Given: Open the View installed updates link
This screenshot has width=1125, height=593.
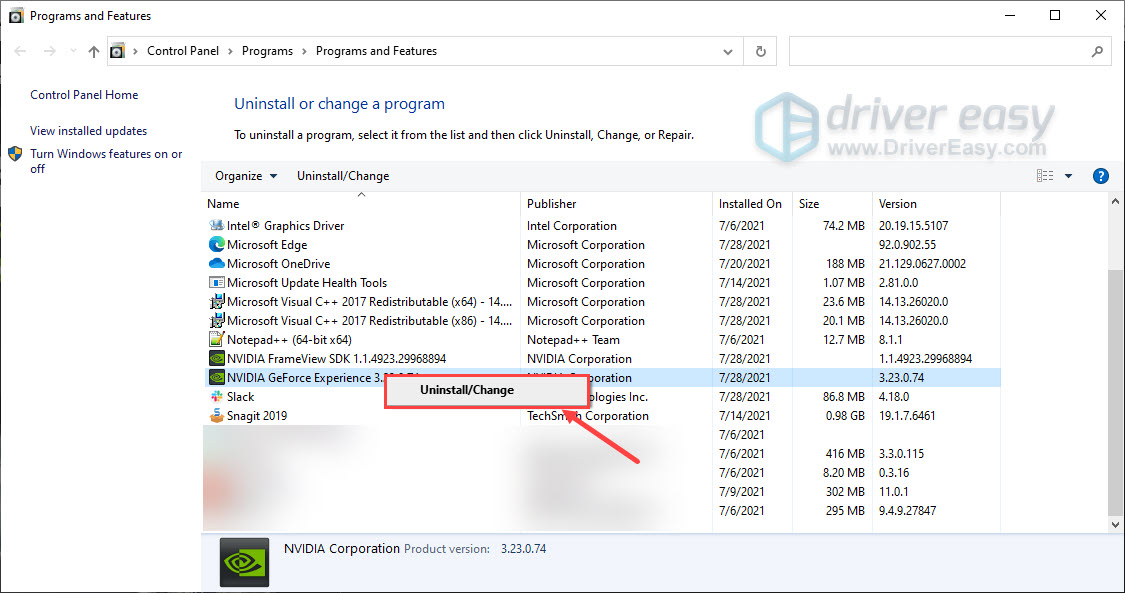Looking at the screenshot, I should [88, 130].
